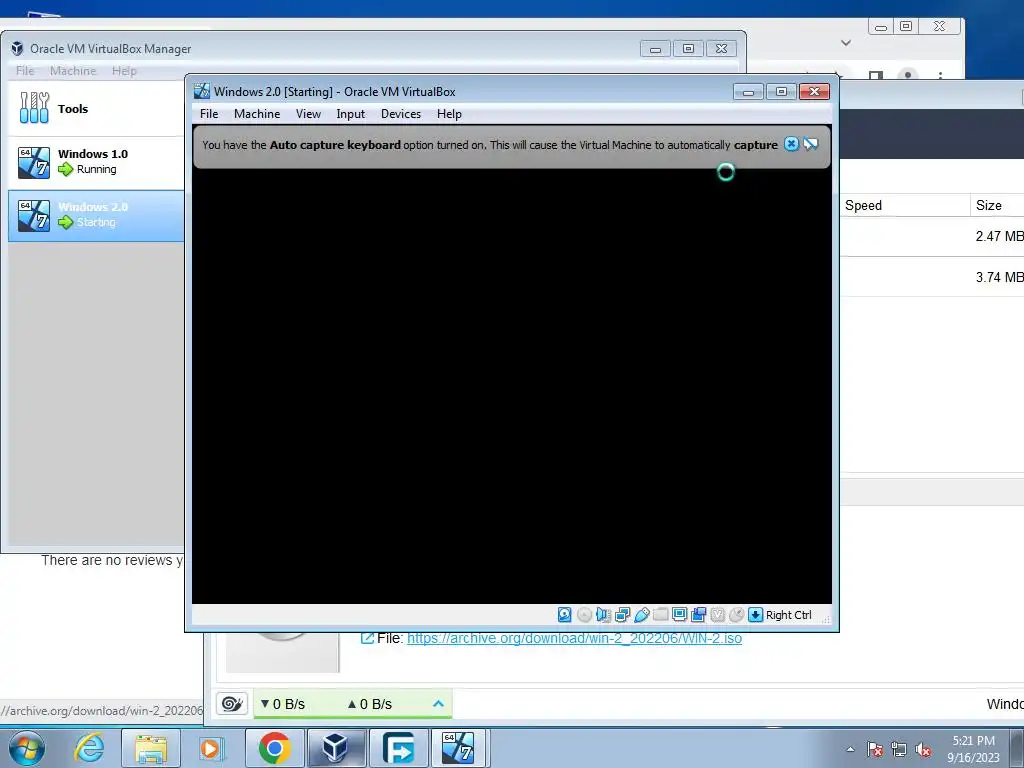Click the muted volume tray icon

click(x=923, y=749)
